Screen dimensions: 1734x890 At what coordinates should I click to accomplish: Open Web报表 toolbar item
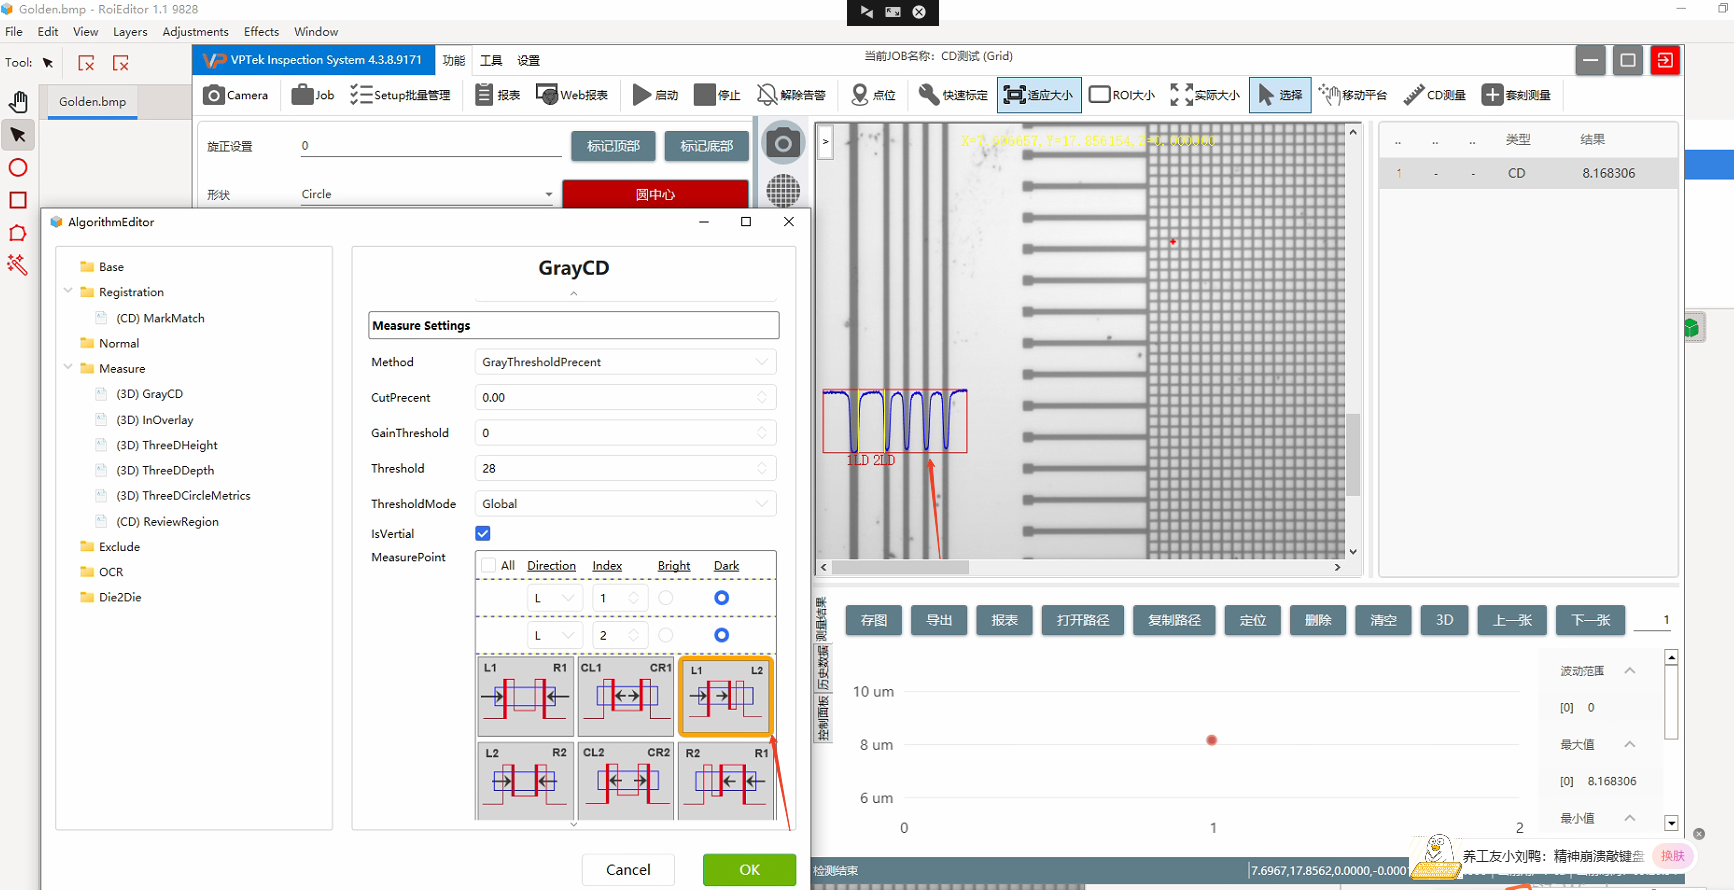[572, 95]
